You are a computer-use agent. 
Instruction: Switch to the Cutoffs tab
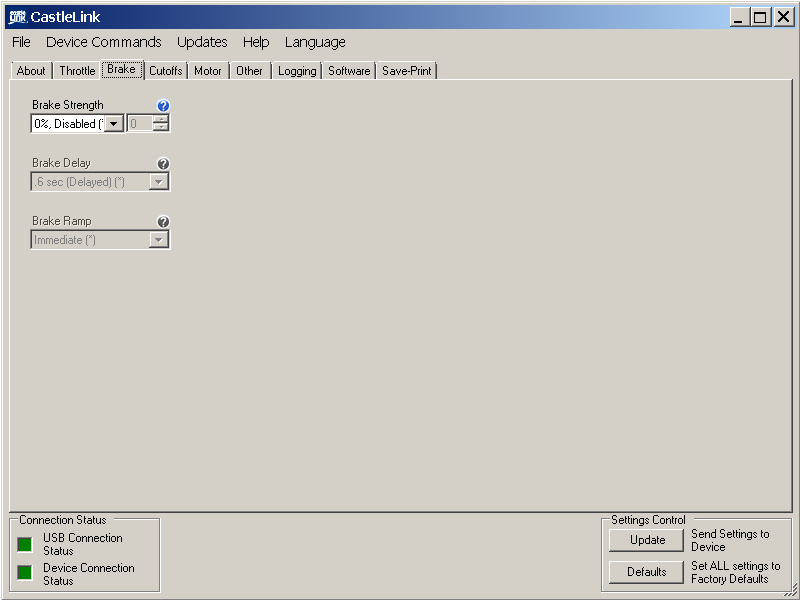click(166, 71)
